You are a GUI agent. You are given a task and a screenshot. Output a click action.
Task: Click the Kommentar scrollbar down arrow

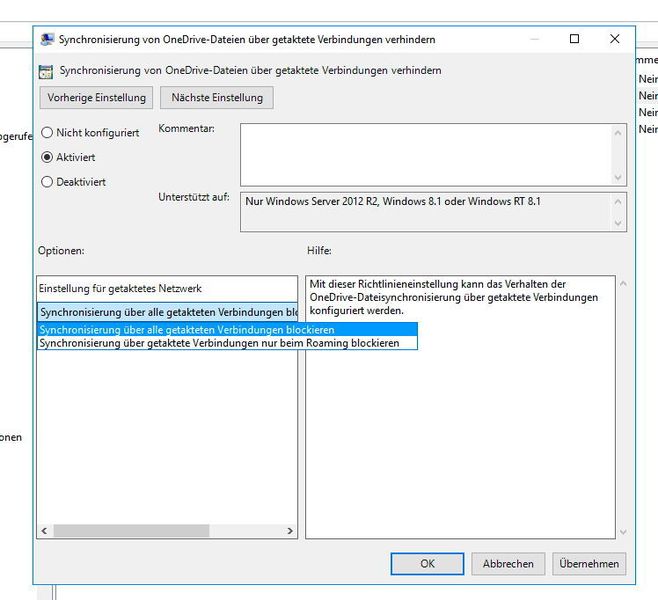click(618, 177)
